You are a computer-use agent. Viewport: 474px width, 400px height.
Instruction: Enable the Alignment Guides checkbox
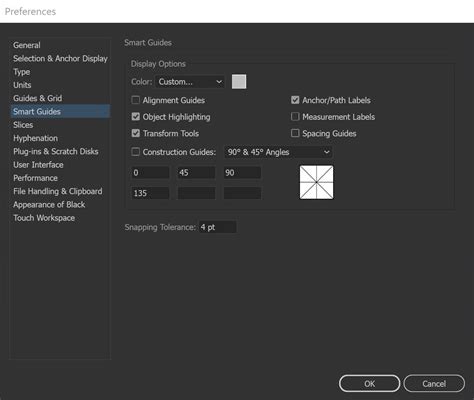pos(136,100)
